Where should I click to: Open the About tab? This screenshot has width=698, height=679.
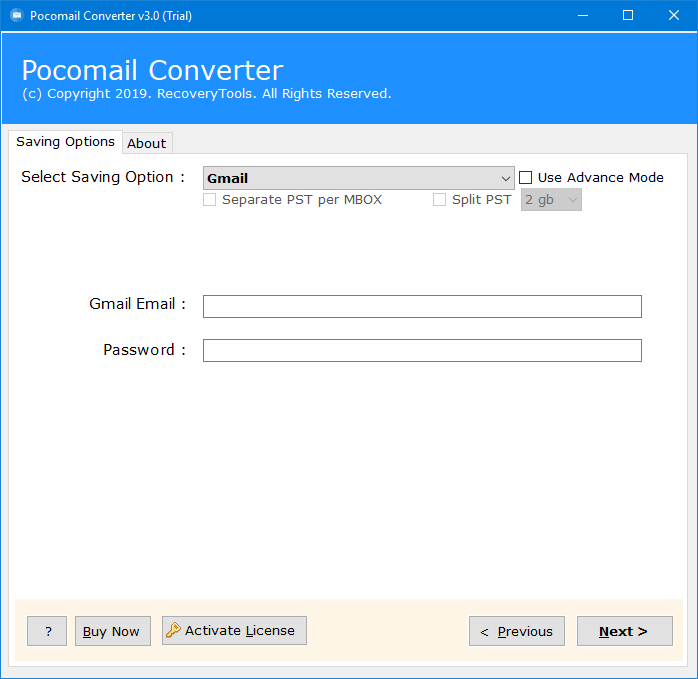pos(147,143)
